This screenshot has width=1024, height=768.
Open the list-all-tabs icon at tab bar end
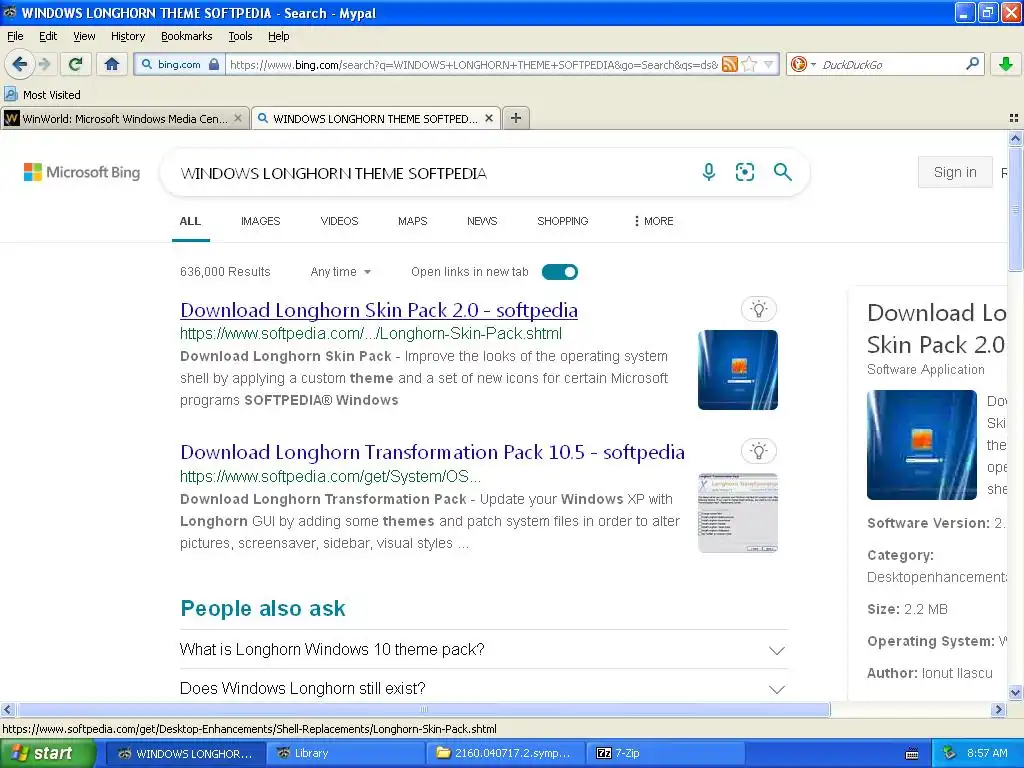[x=1014, y=118]
